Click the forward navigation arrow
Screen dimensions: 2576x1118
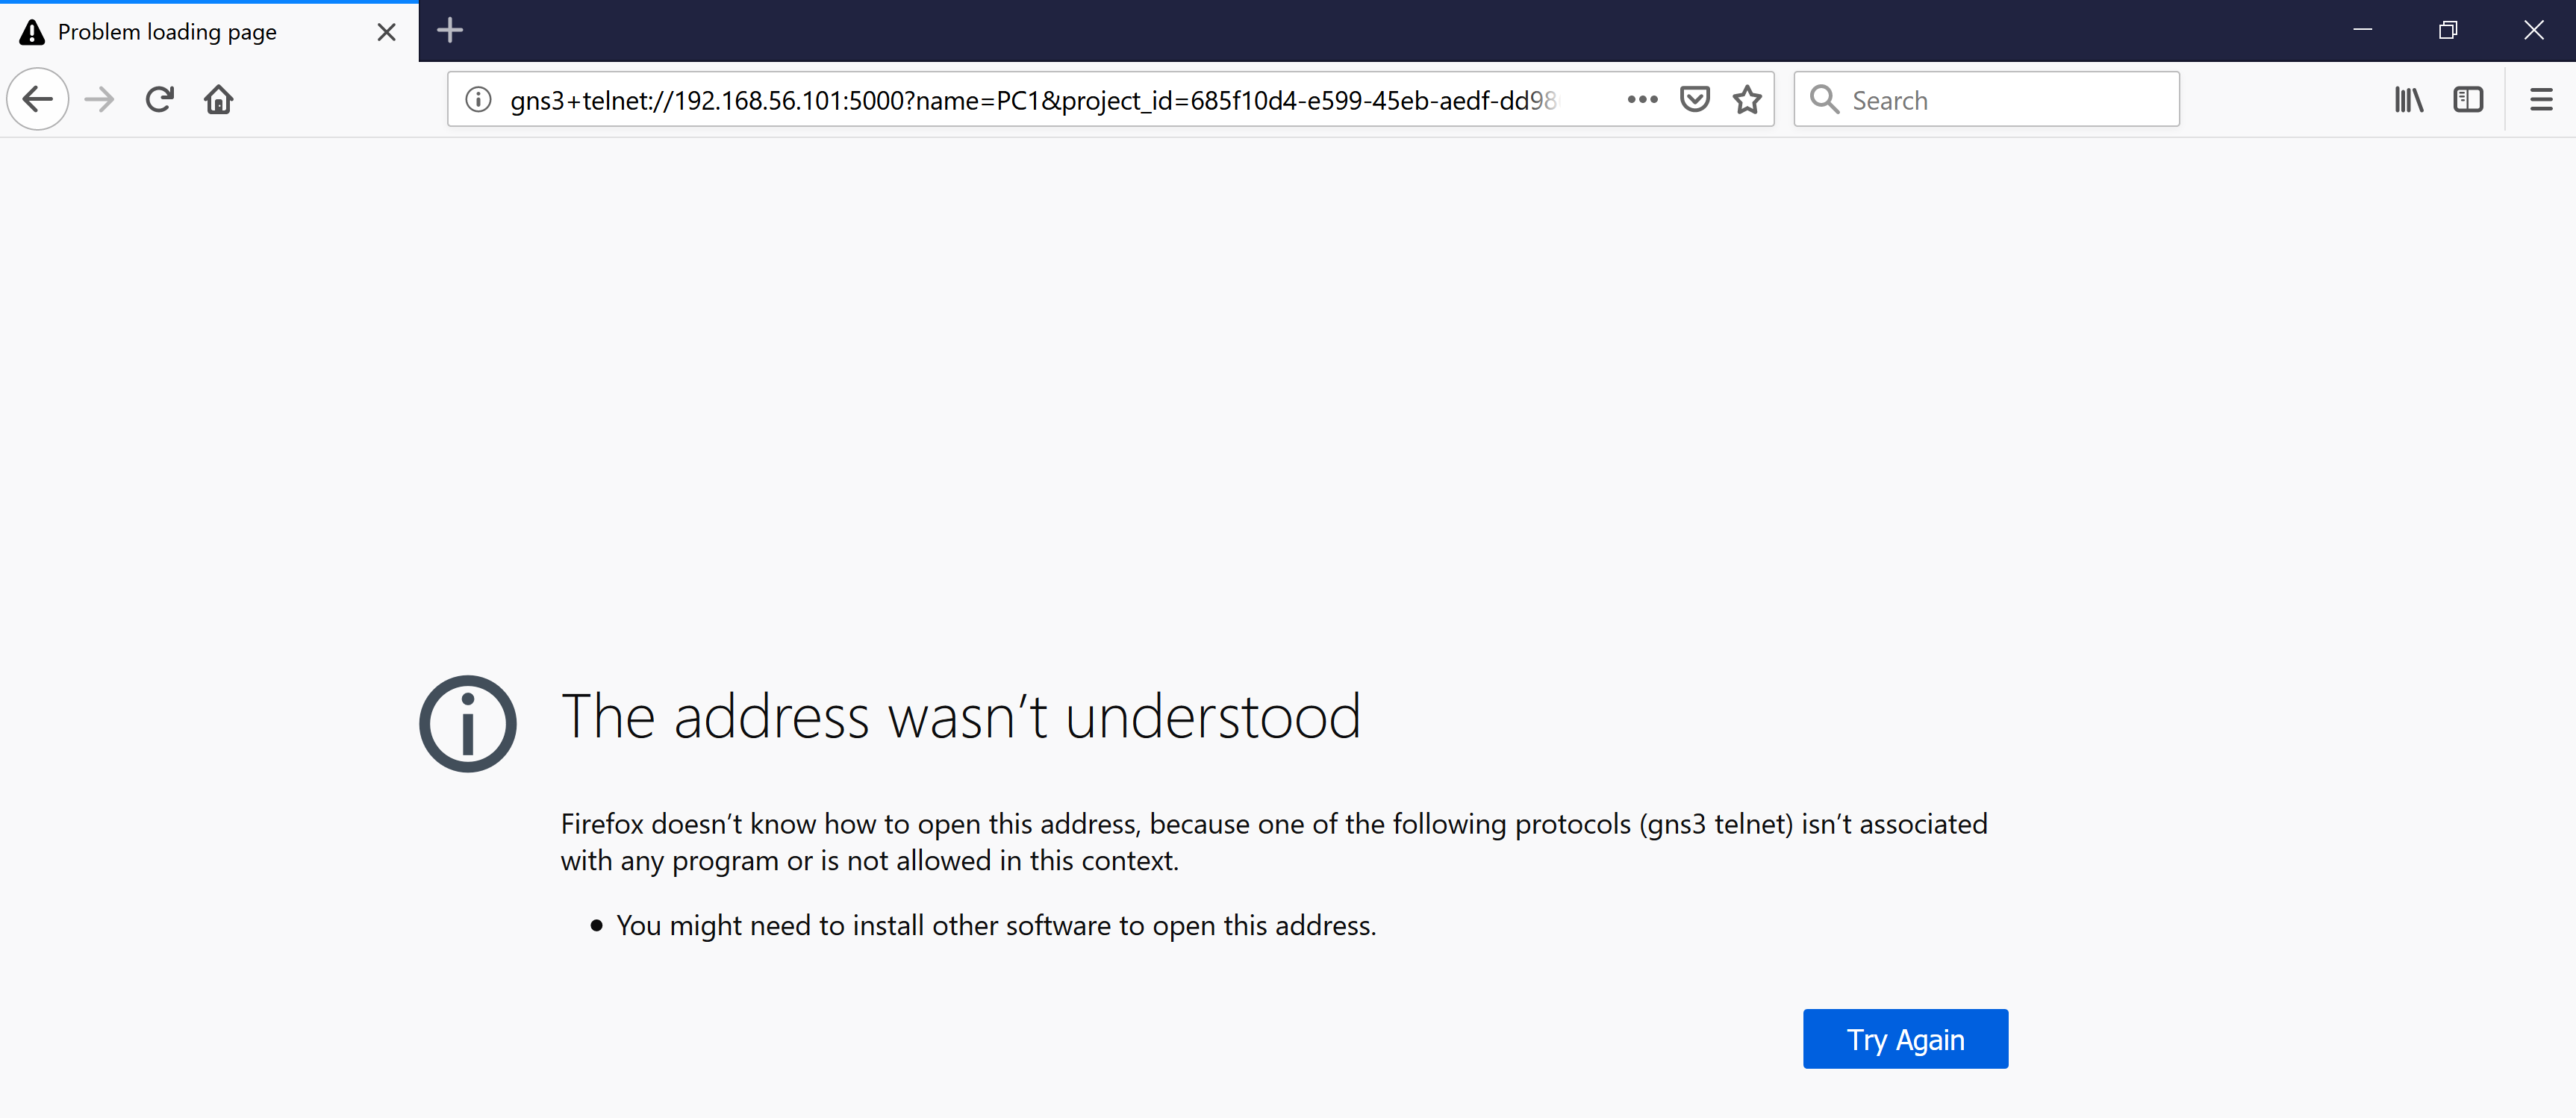point(98,99)
